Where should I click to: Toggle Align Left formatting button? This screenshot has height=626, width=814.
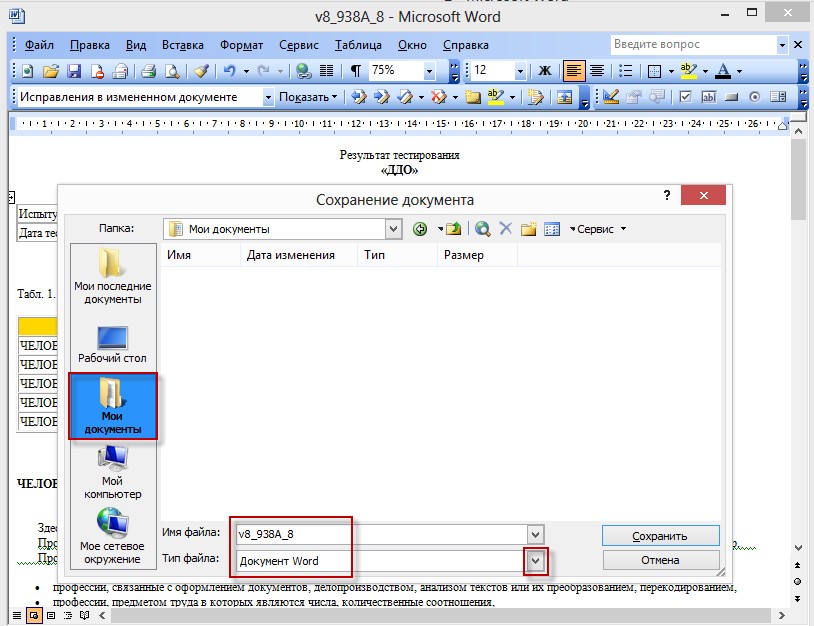tap(574, 71)
